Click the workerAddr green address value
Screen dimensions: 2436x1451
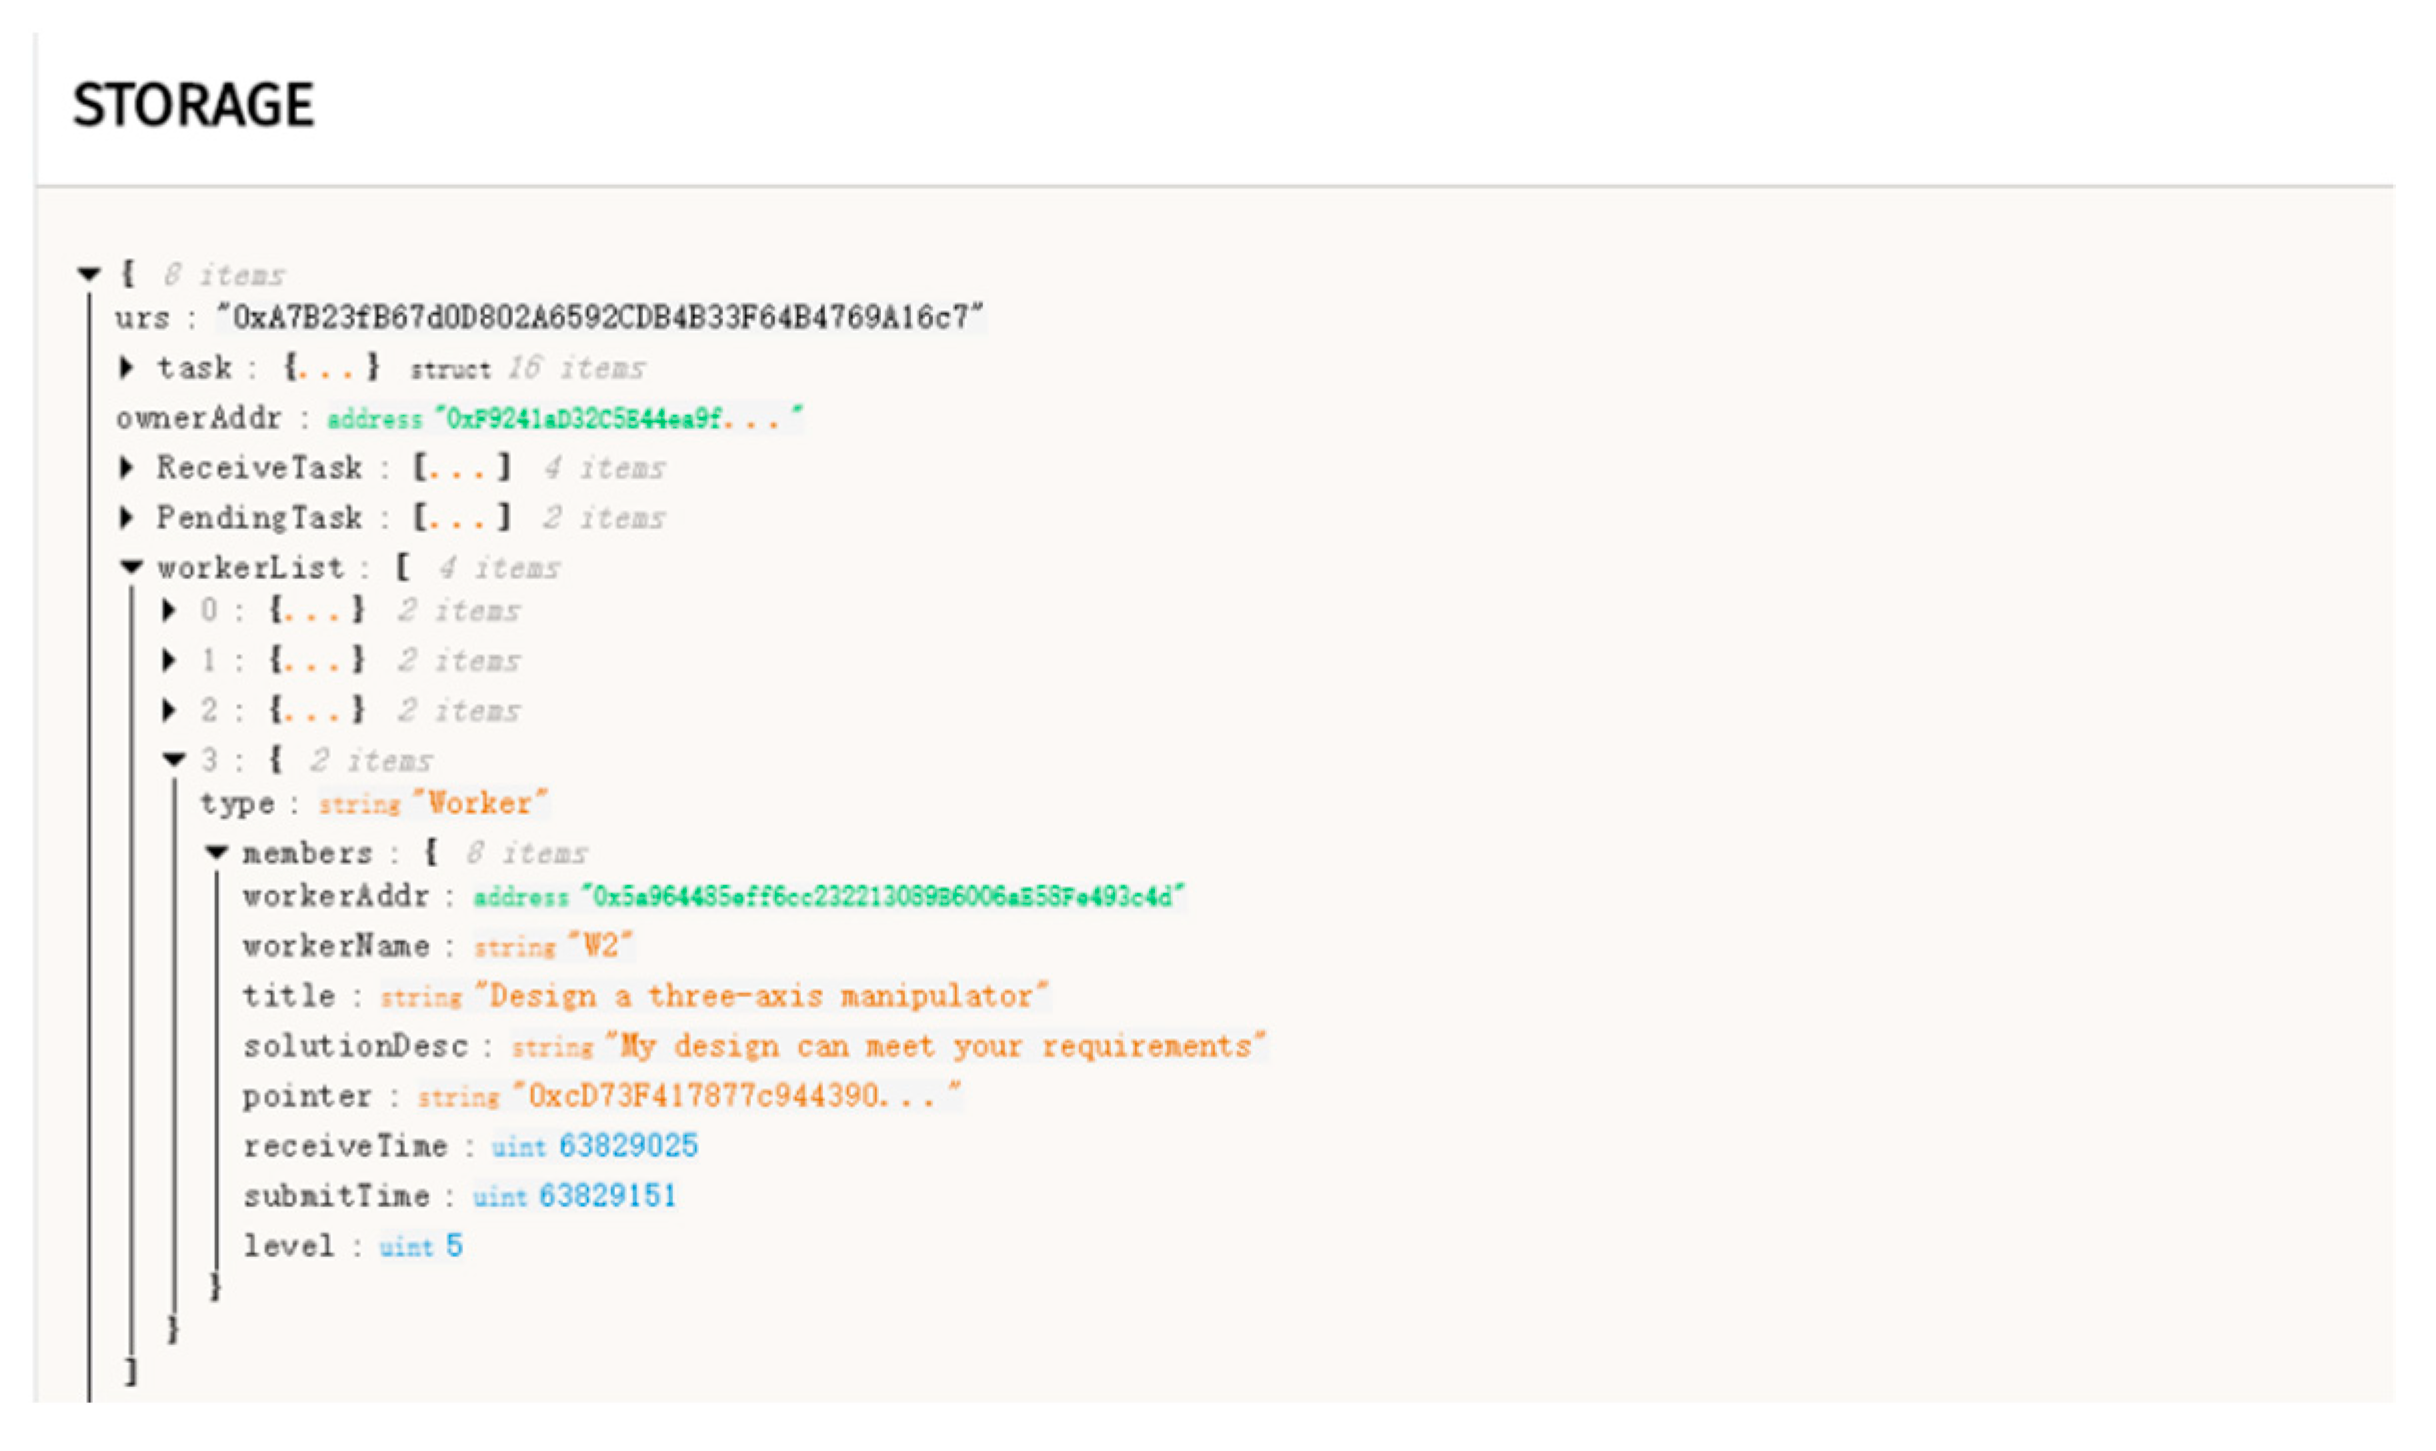coord(882,896)
